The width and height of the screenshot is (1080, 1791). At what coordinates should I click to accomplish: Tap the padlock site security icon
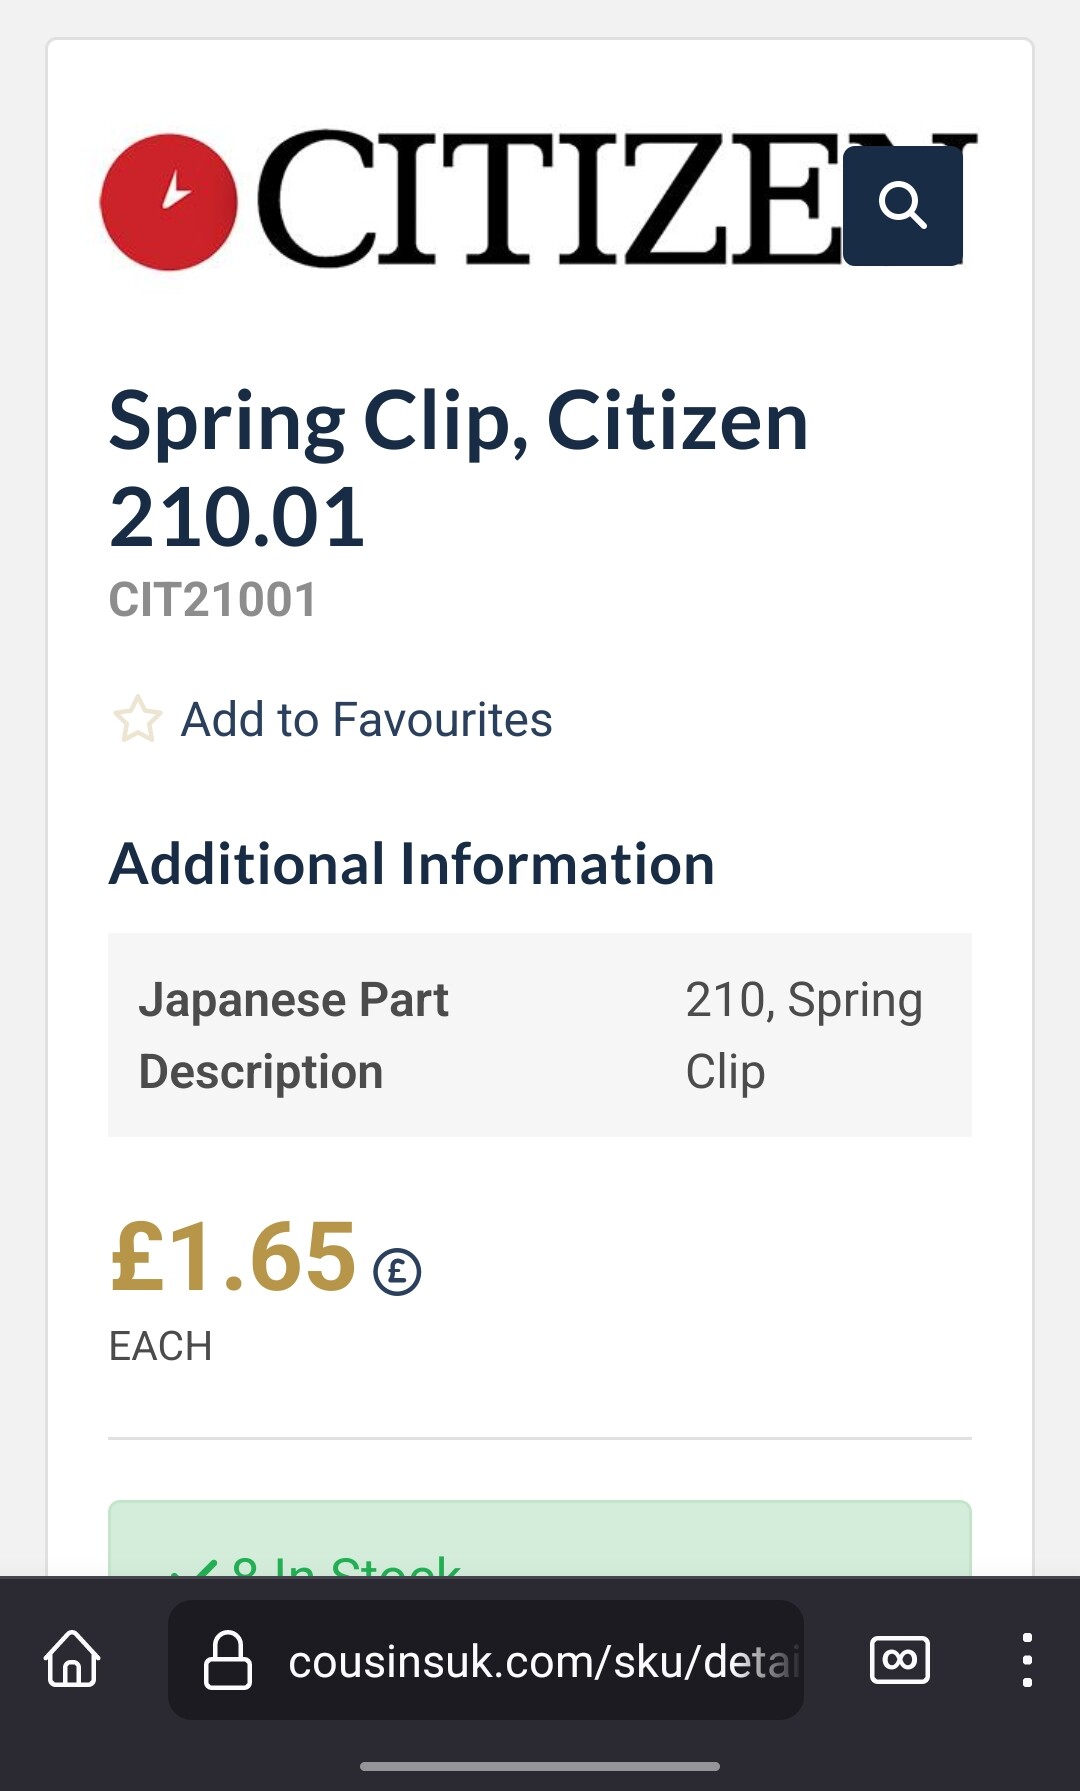coord(228,1660)
